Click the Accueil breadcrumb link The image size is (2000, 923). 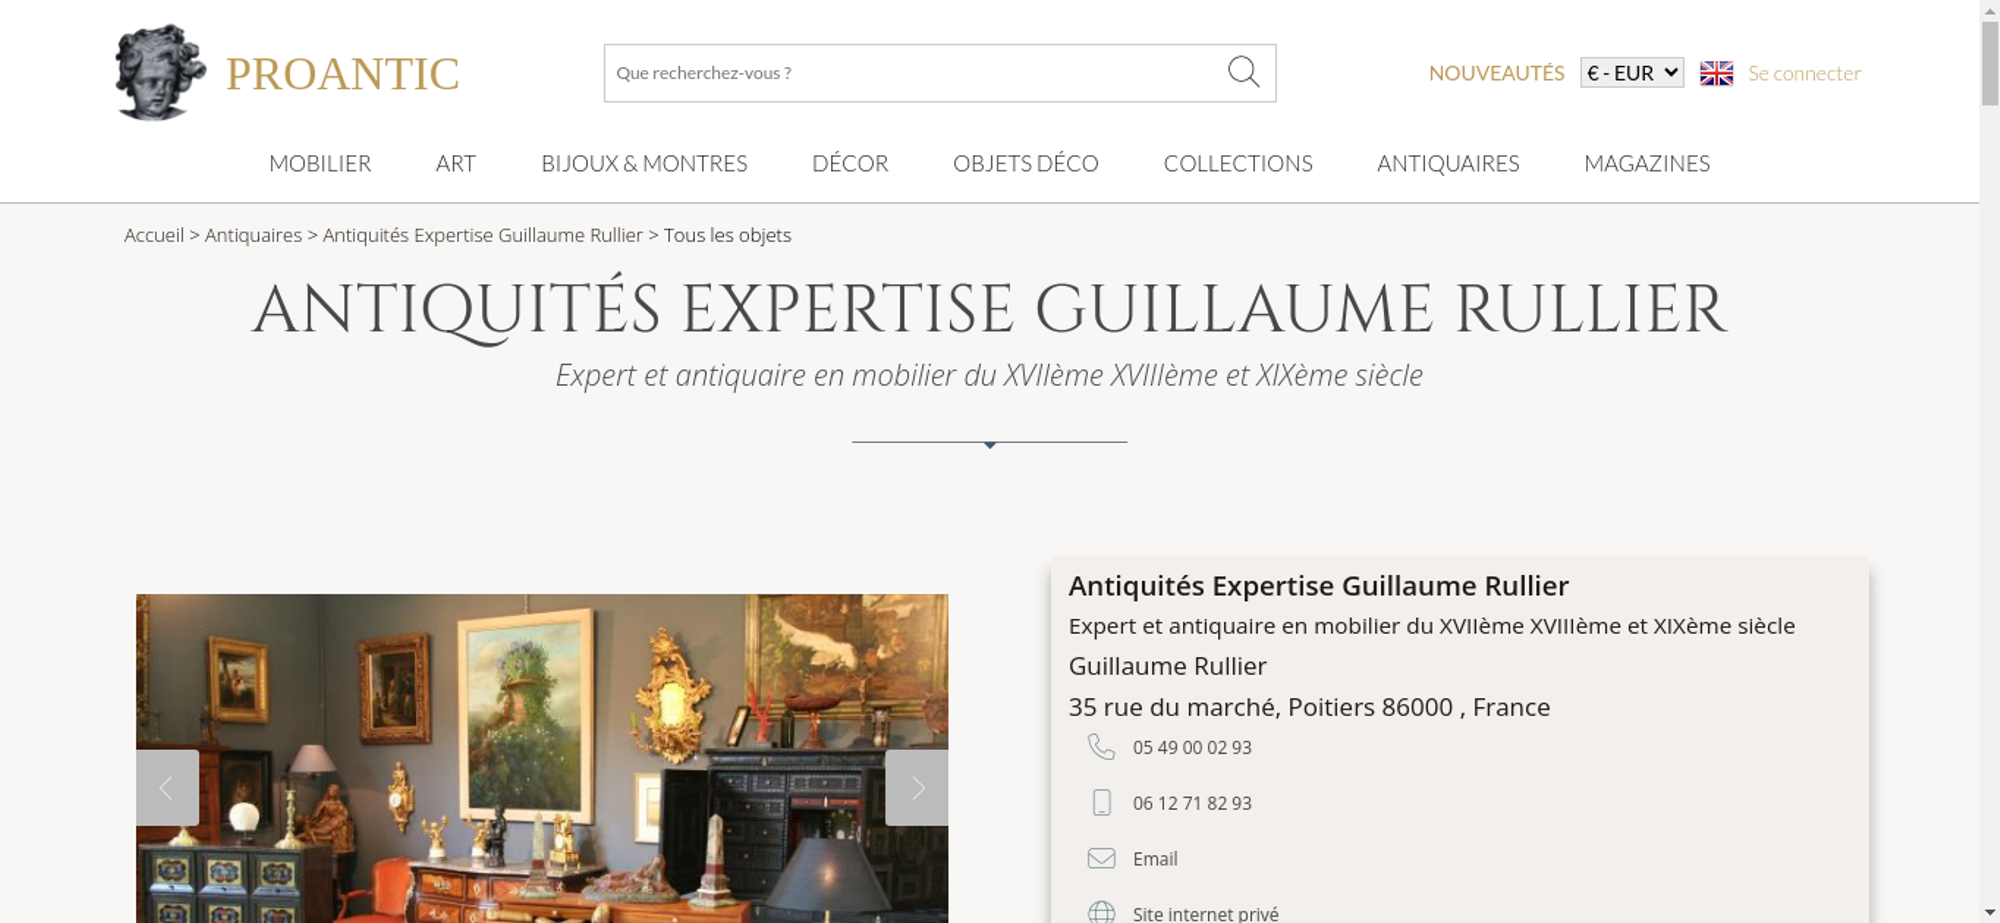point(154,235)
